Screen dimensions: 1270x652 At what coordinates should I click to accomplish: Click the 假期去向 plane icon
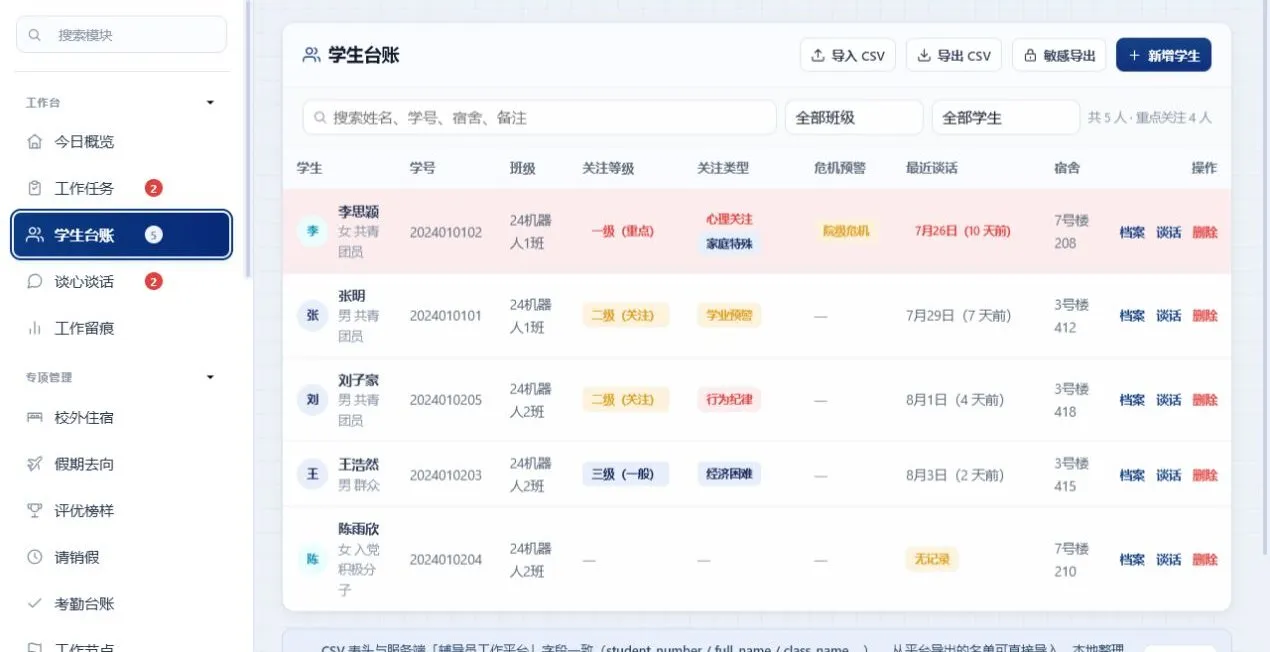[x=35, y=464]
